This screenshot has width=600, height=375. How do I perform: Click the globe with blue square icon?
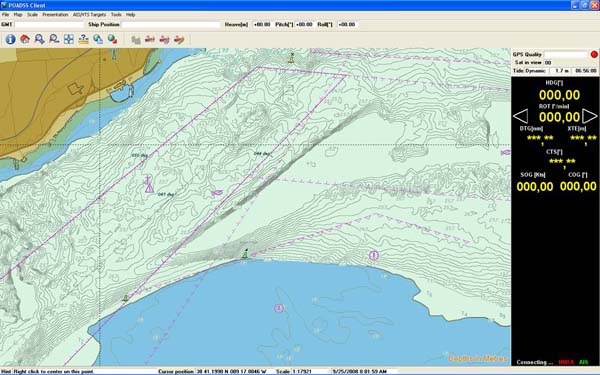click(98, 39)
